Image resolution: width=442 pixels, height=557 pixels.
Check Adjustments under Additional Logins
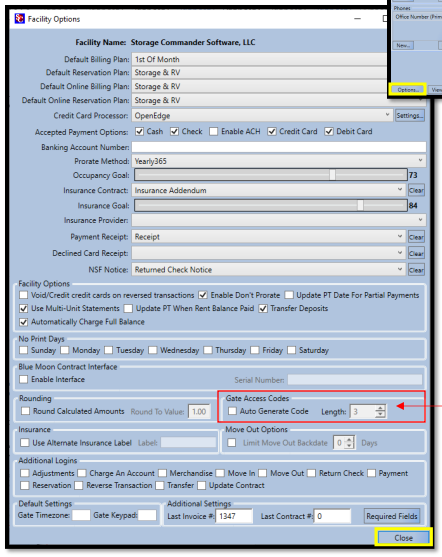point(25,473)
